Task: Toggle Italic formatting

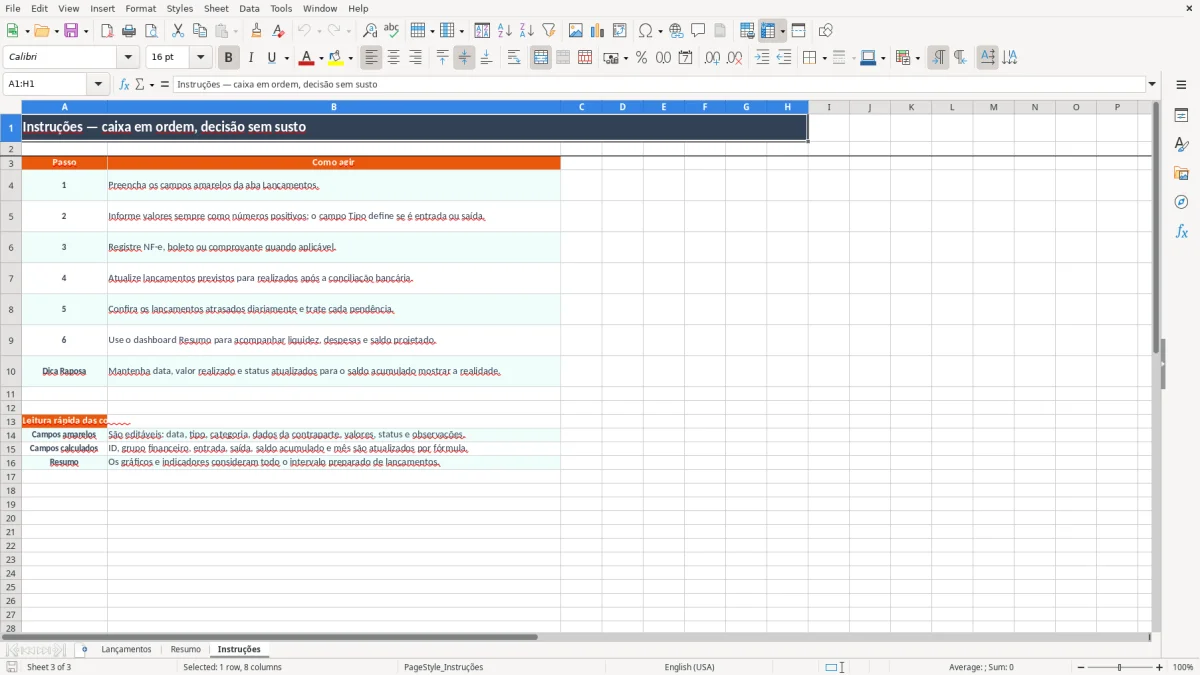Action: pyautogui.click(x=251, y=58)
